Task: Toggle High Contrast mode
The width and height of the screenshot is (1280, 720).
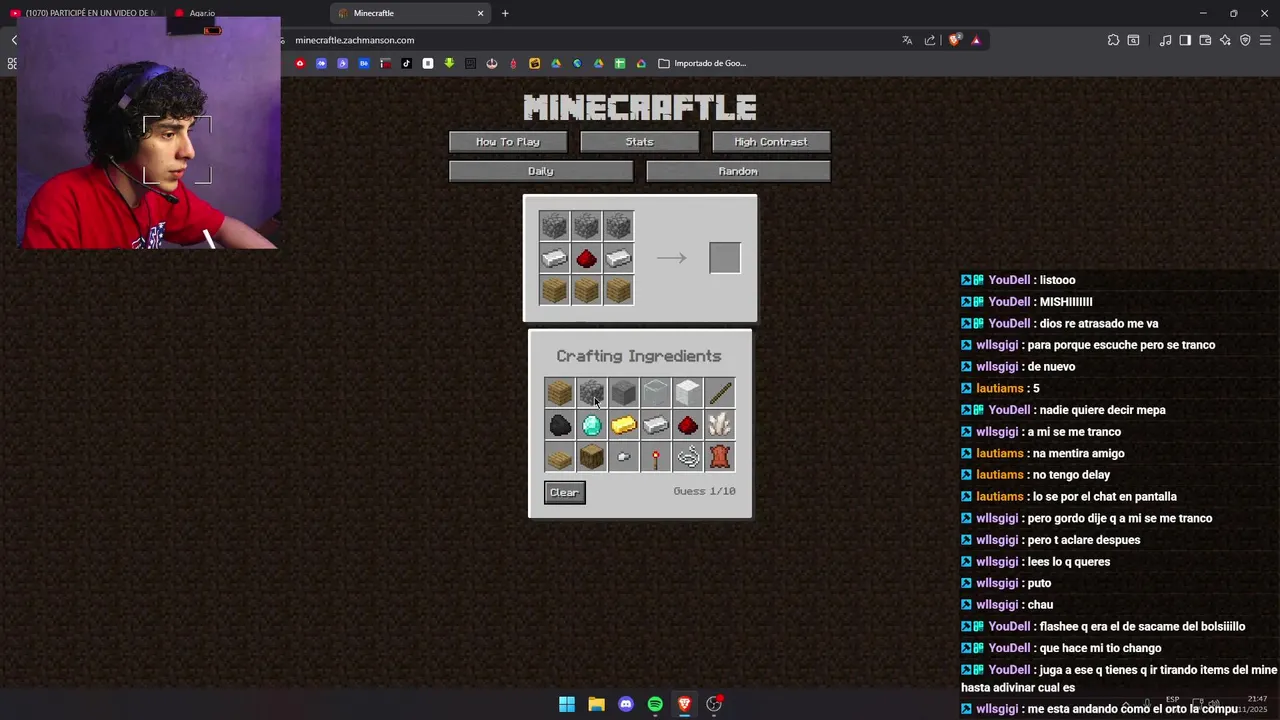Action: 771,142
